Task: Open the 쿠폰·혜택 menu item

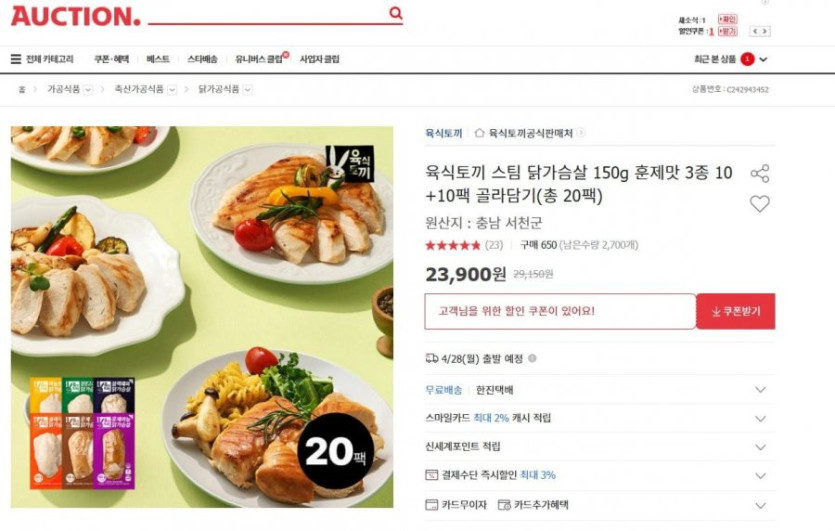Action: (111, 59)
